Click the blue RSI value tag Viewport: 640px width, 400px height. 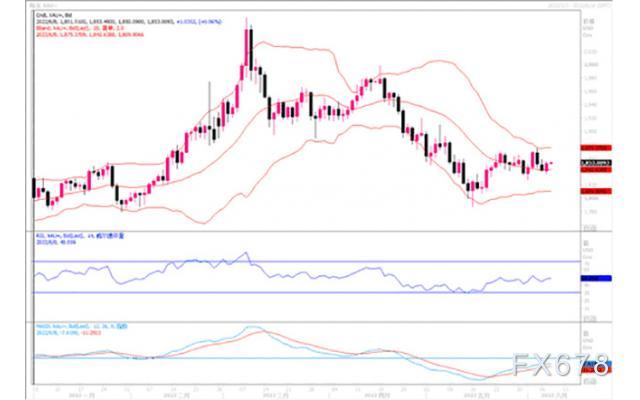point(596,278)
